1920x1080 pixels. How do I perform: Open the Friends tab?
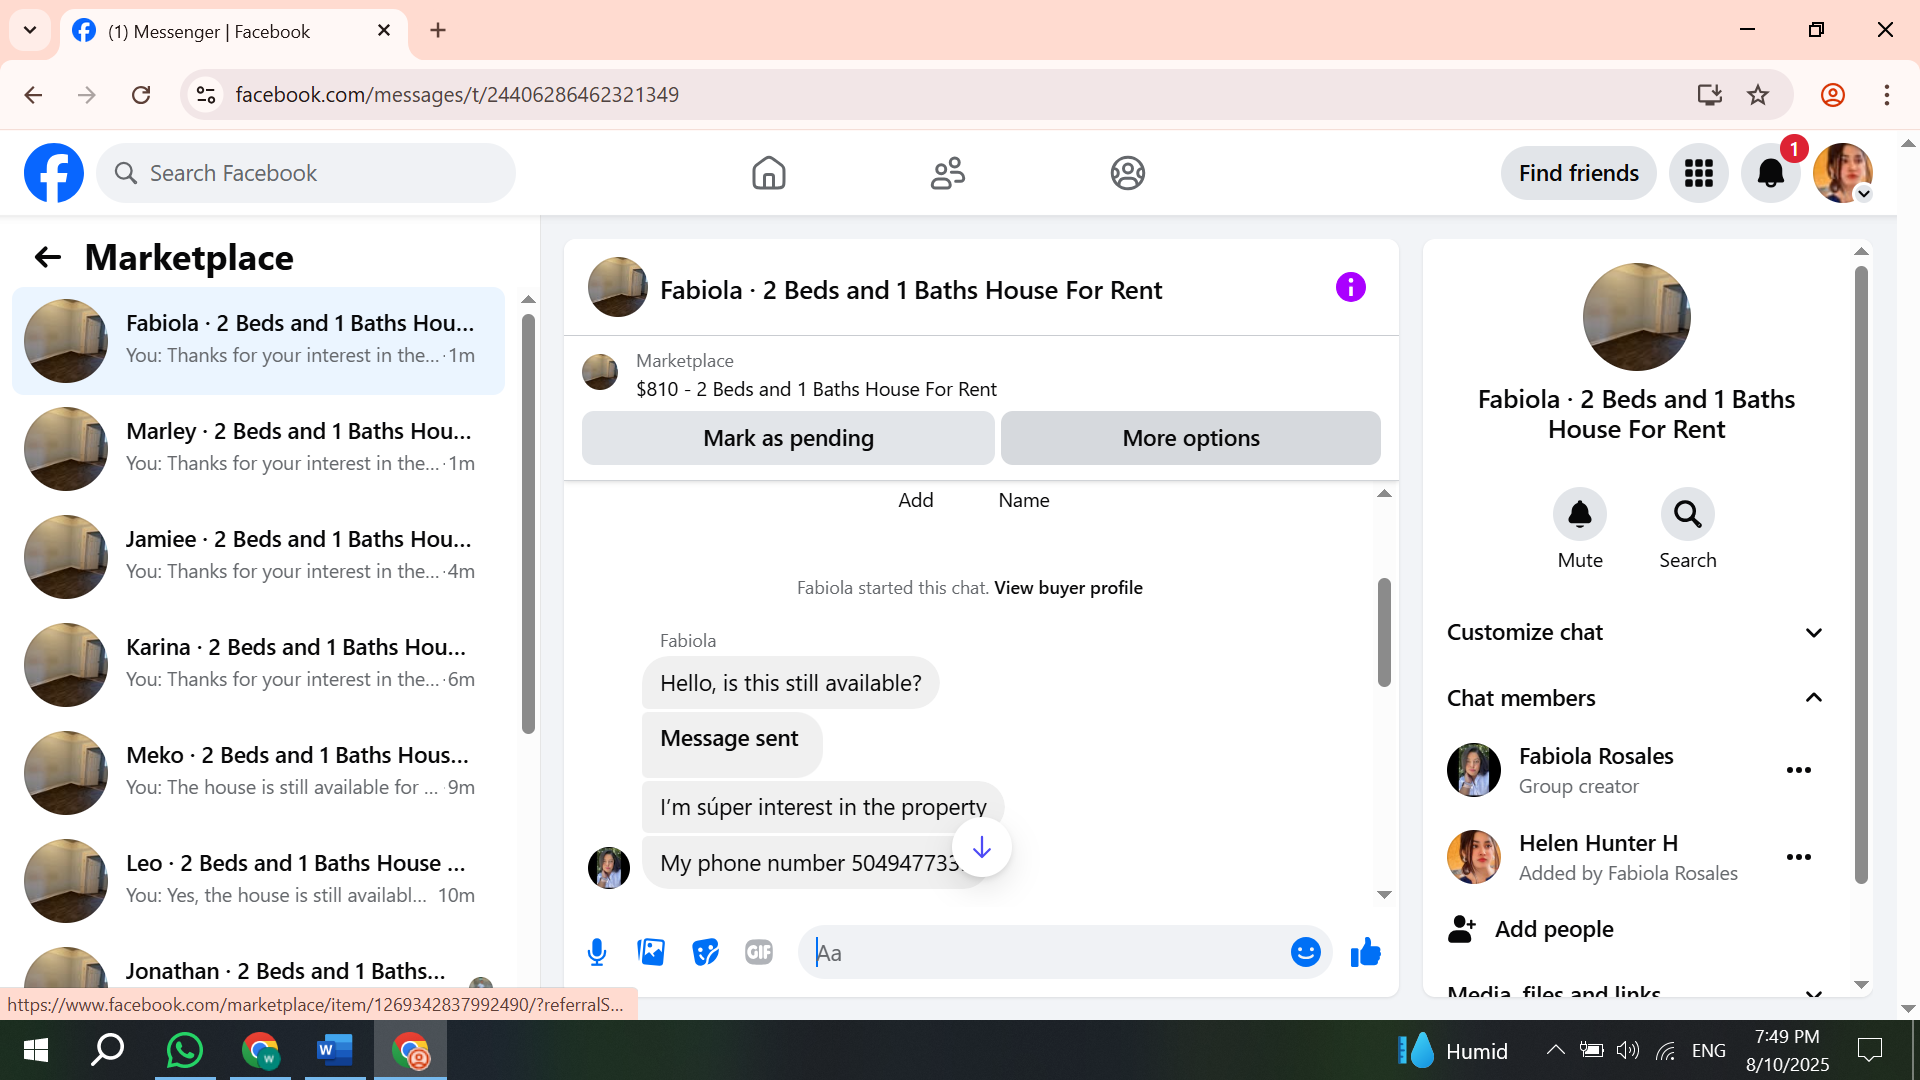947,173
